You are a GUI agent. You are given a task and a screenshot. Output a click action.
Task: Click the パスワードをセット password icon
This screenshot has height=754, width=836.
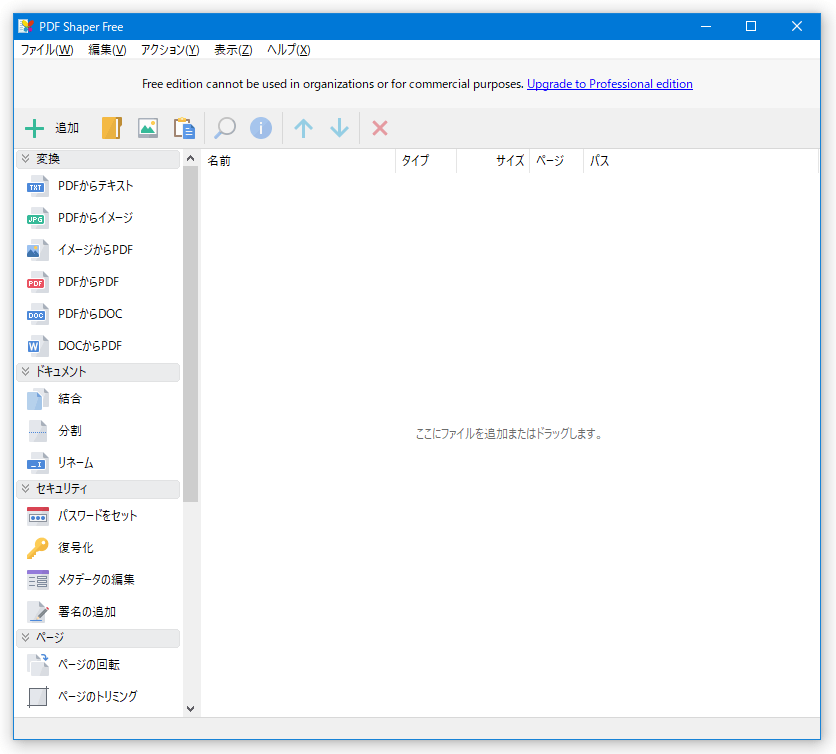coord(37,516)
